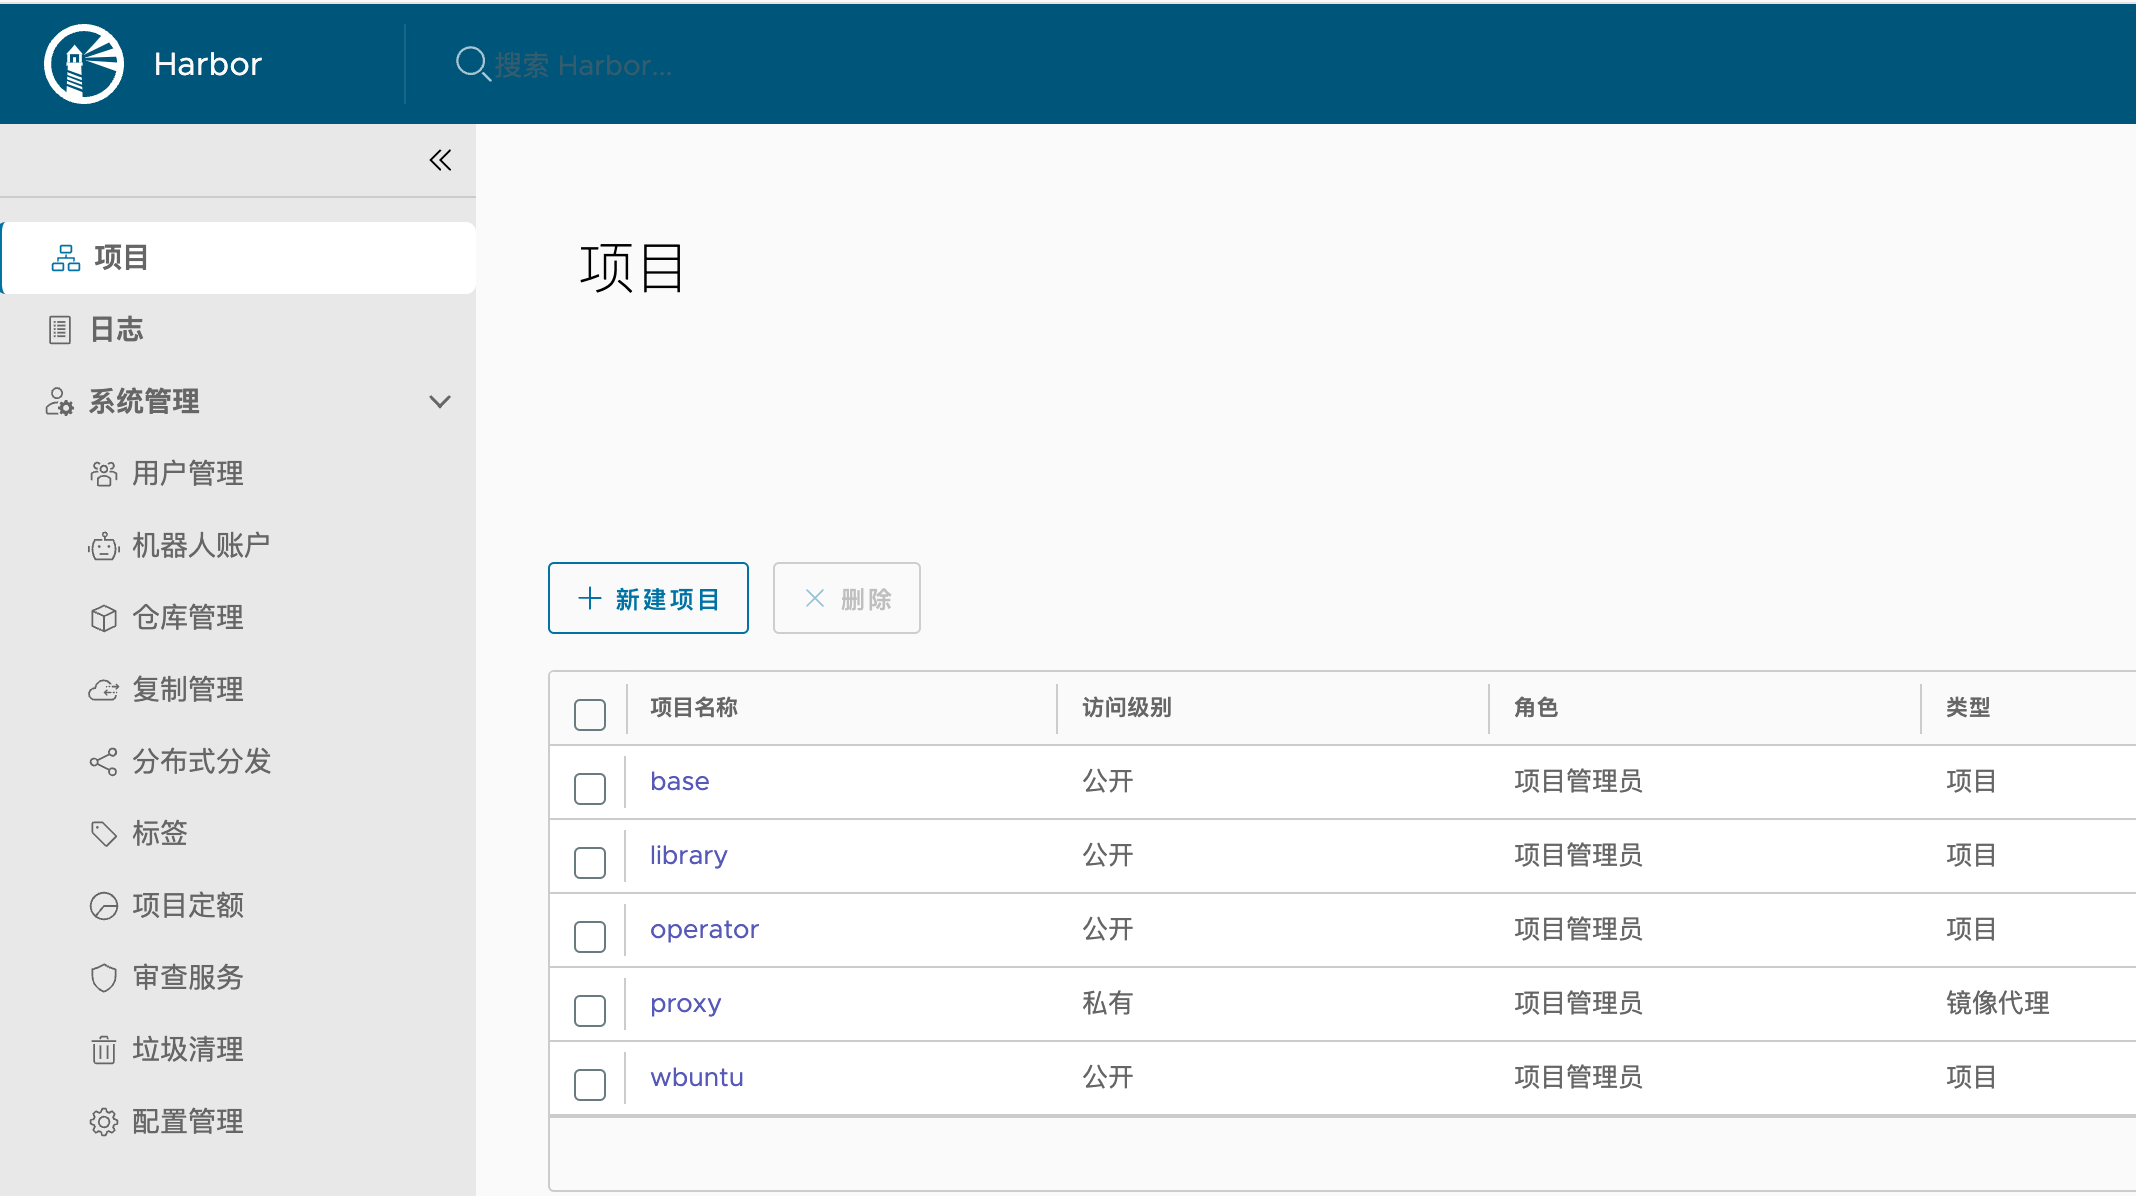Viewport: 2136px width, 1196px height.
Task: Click the distribution share icon
Action: coord(104,762)
